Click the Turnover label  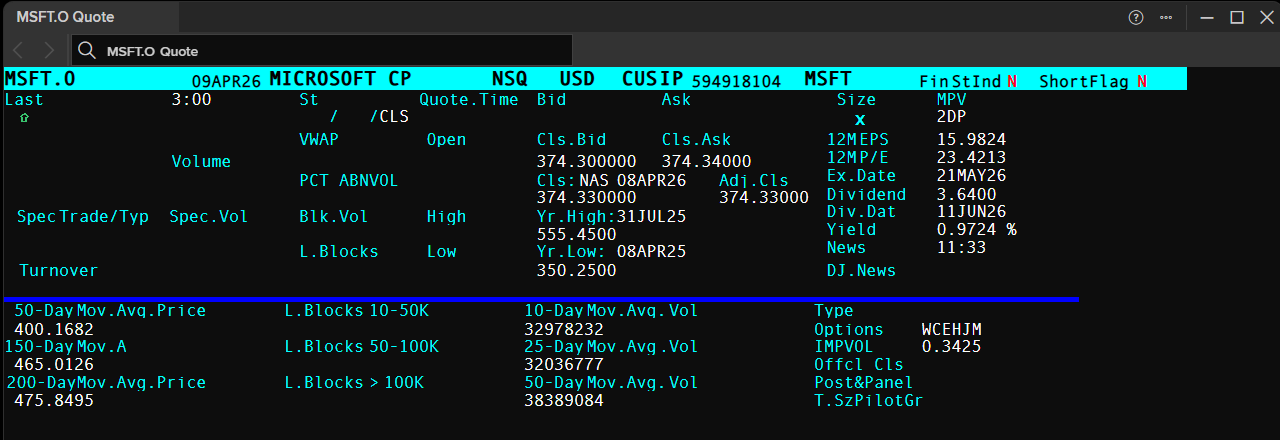pyautogui.click(x=59, y=271)
